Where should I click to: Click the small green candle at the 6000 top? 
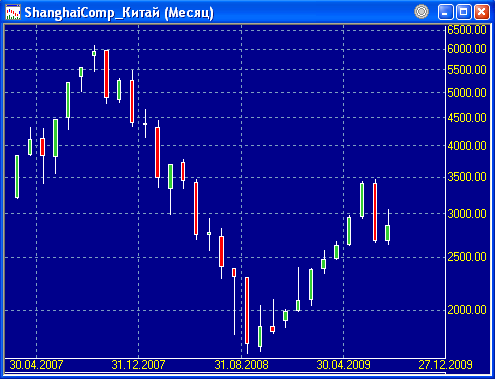(94, 53)
